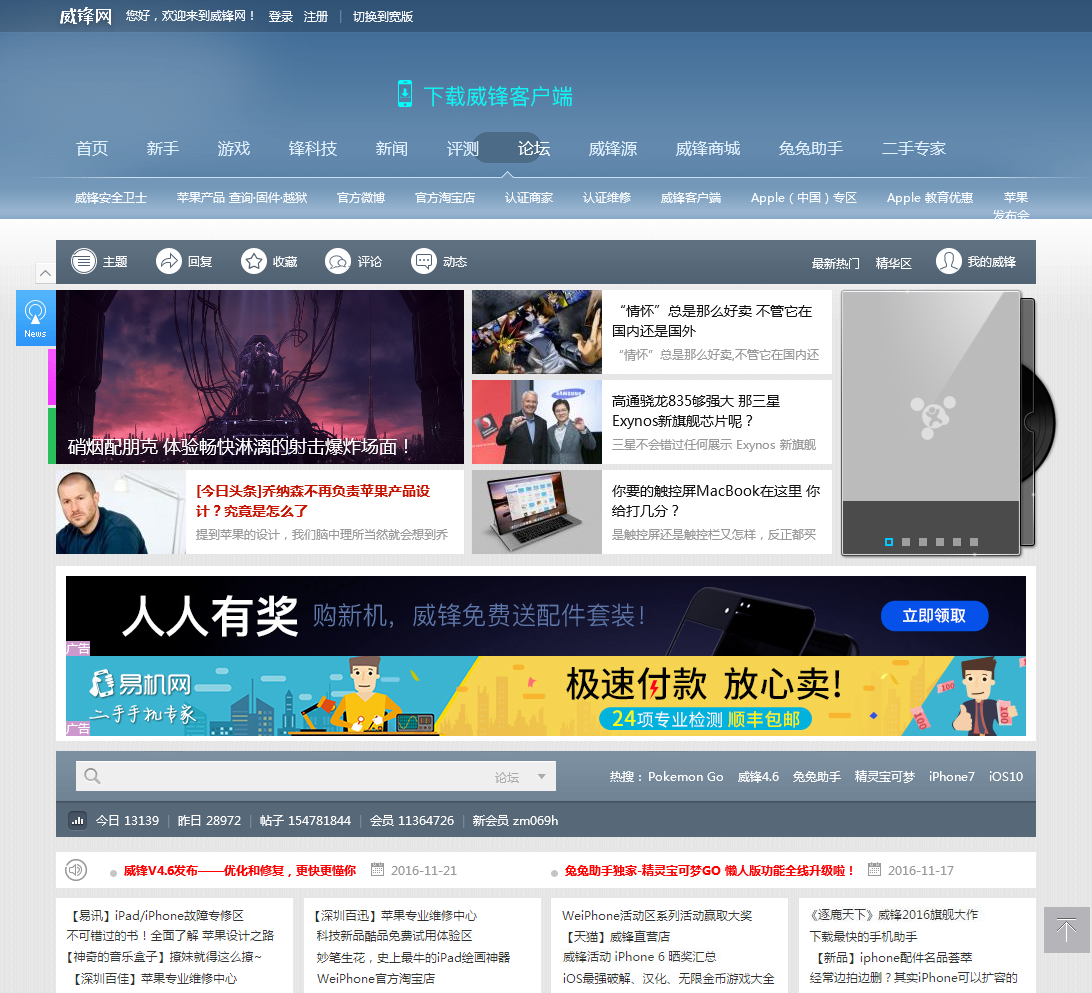The image size is (1092, 993).
Task: Click the phone download icon in banner
Action: (405, 94)
